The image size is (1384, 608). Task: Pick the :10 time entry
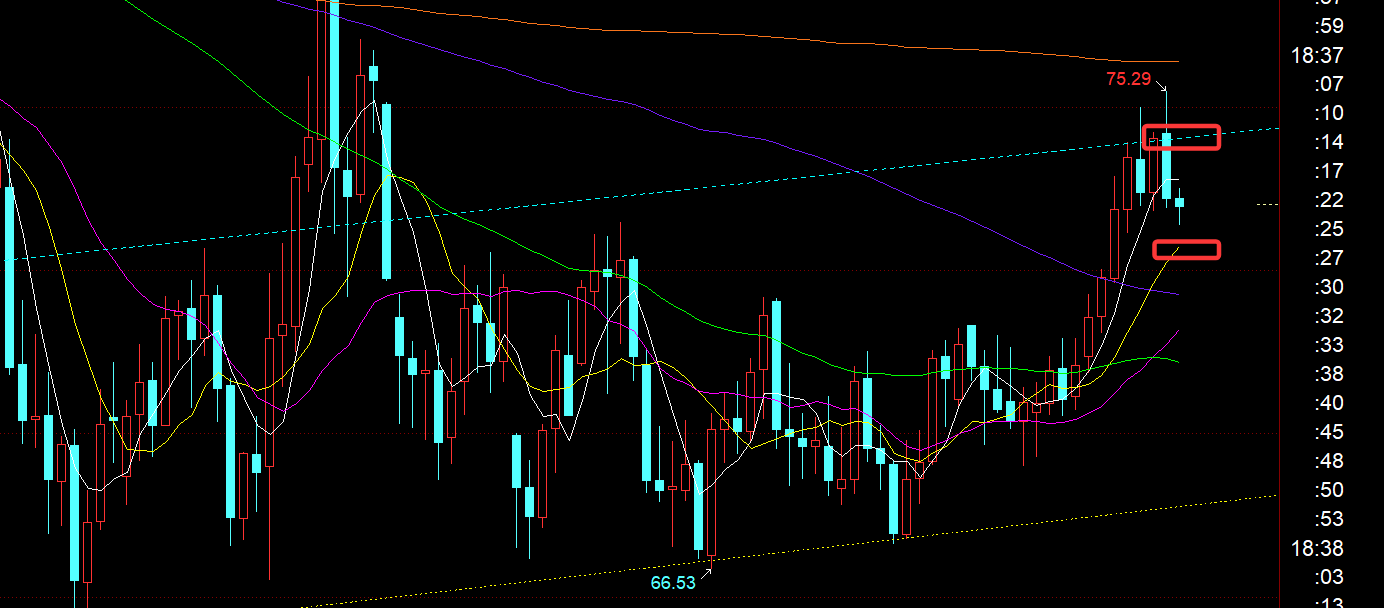[x=1330, y=113]
